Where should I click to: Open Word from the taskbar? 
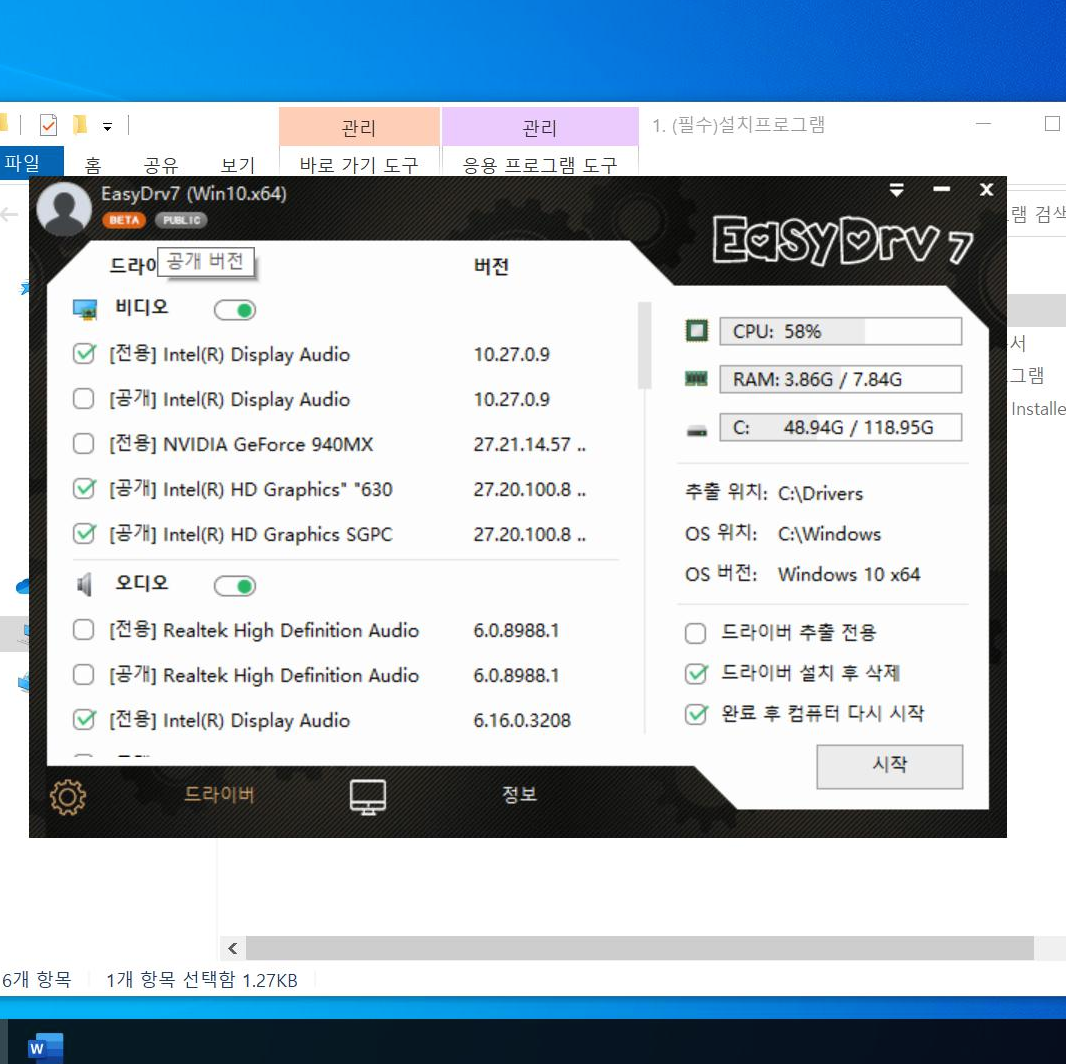(x=46, y=1048)
